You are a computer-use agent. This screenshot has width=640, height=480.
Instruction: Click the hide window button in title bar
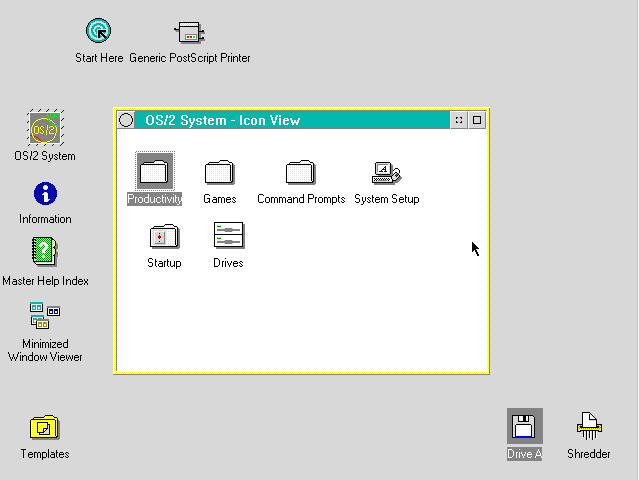pyautogui.click(x=459, y=120)
